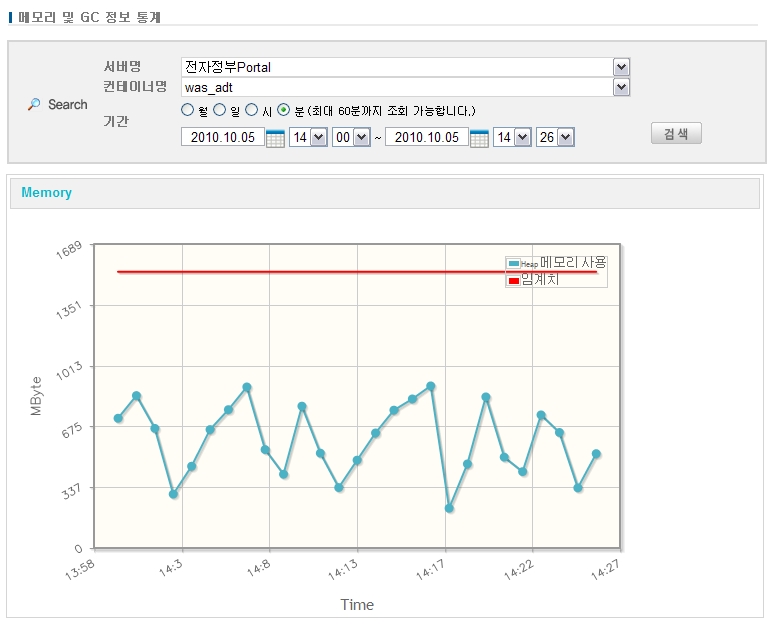The height and width of the screenshot is (624, 775).
Task: Click the teal Heap 메모리 사용 legend swatch
Action: tap(514, 263)
